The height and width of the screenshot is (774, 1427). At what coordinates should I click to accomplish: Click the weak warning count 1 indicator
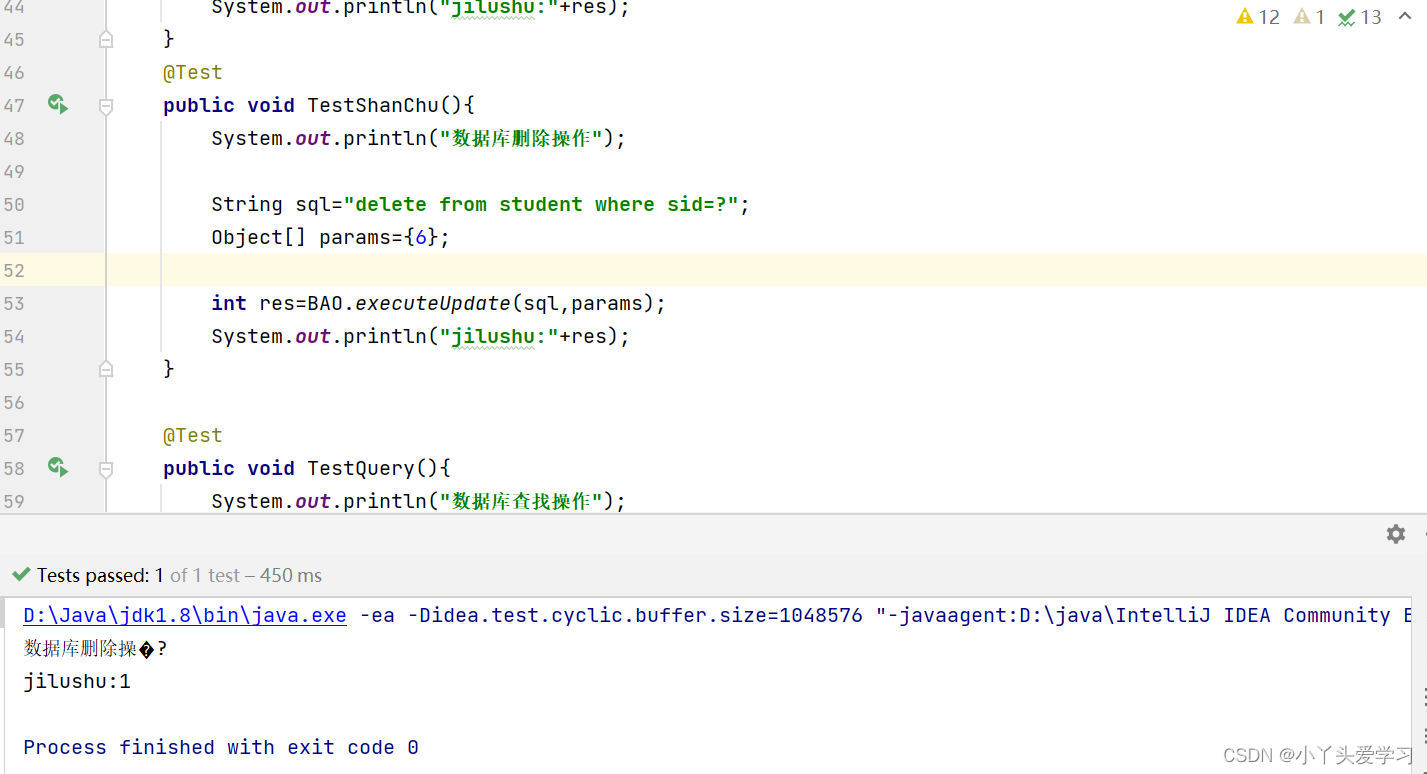click(x=1309, y=17)
